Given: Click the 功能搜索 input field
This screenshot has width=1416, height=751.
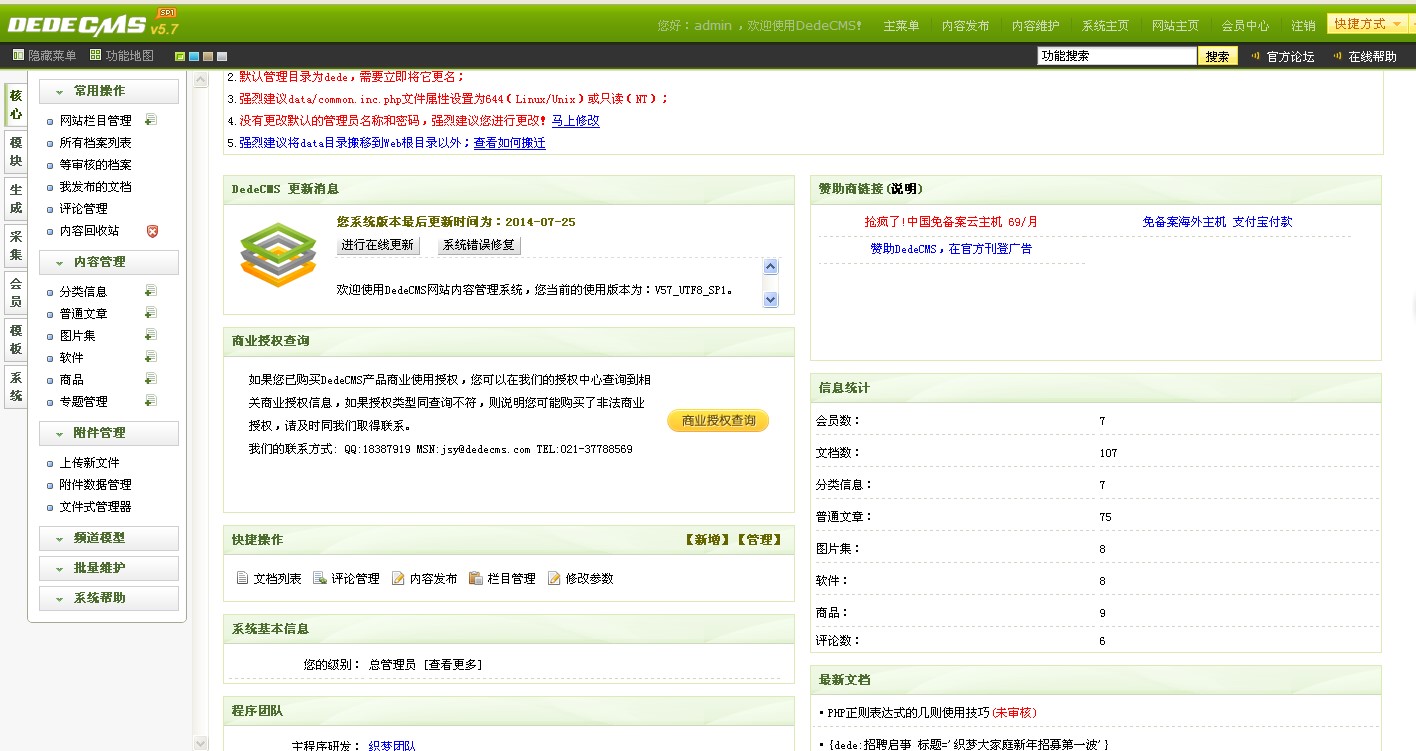Looking at the screenshot, I should 1116,56.
